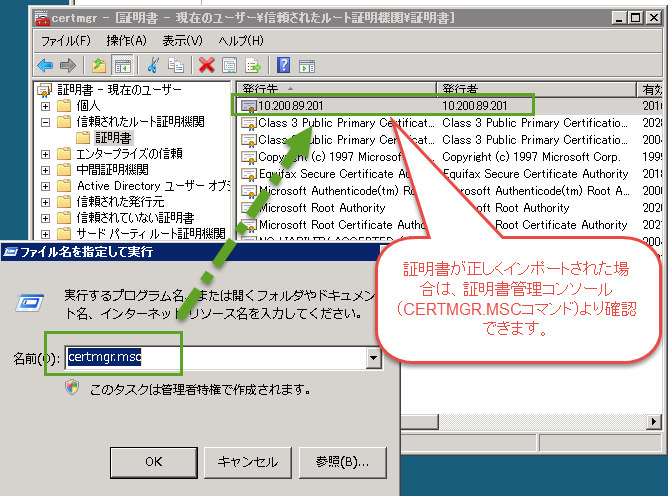Click the 信頼された発行元 folder icon
The height and width of the screenshot is (496, 668).
click(64, 202)
